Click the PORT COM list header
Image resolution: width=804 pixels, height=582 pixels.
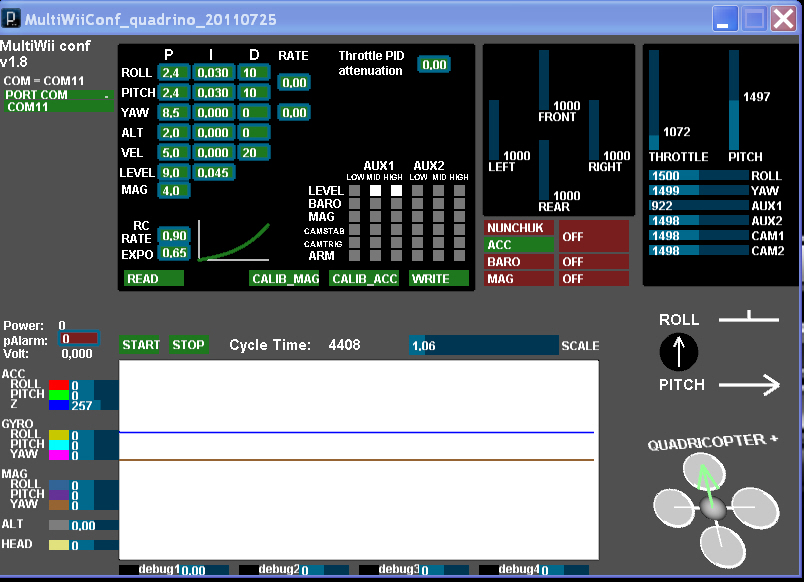(59, 95)
